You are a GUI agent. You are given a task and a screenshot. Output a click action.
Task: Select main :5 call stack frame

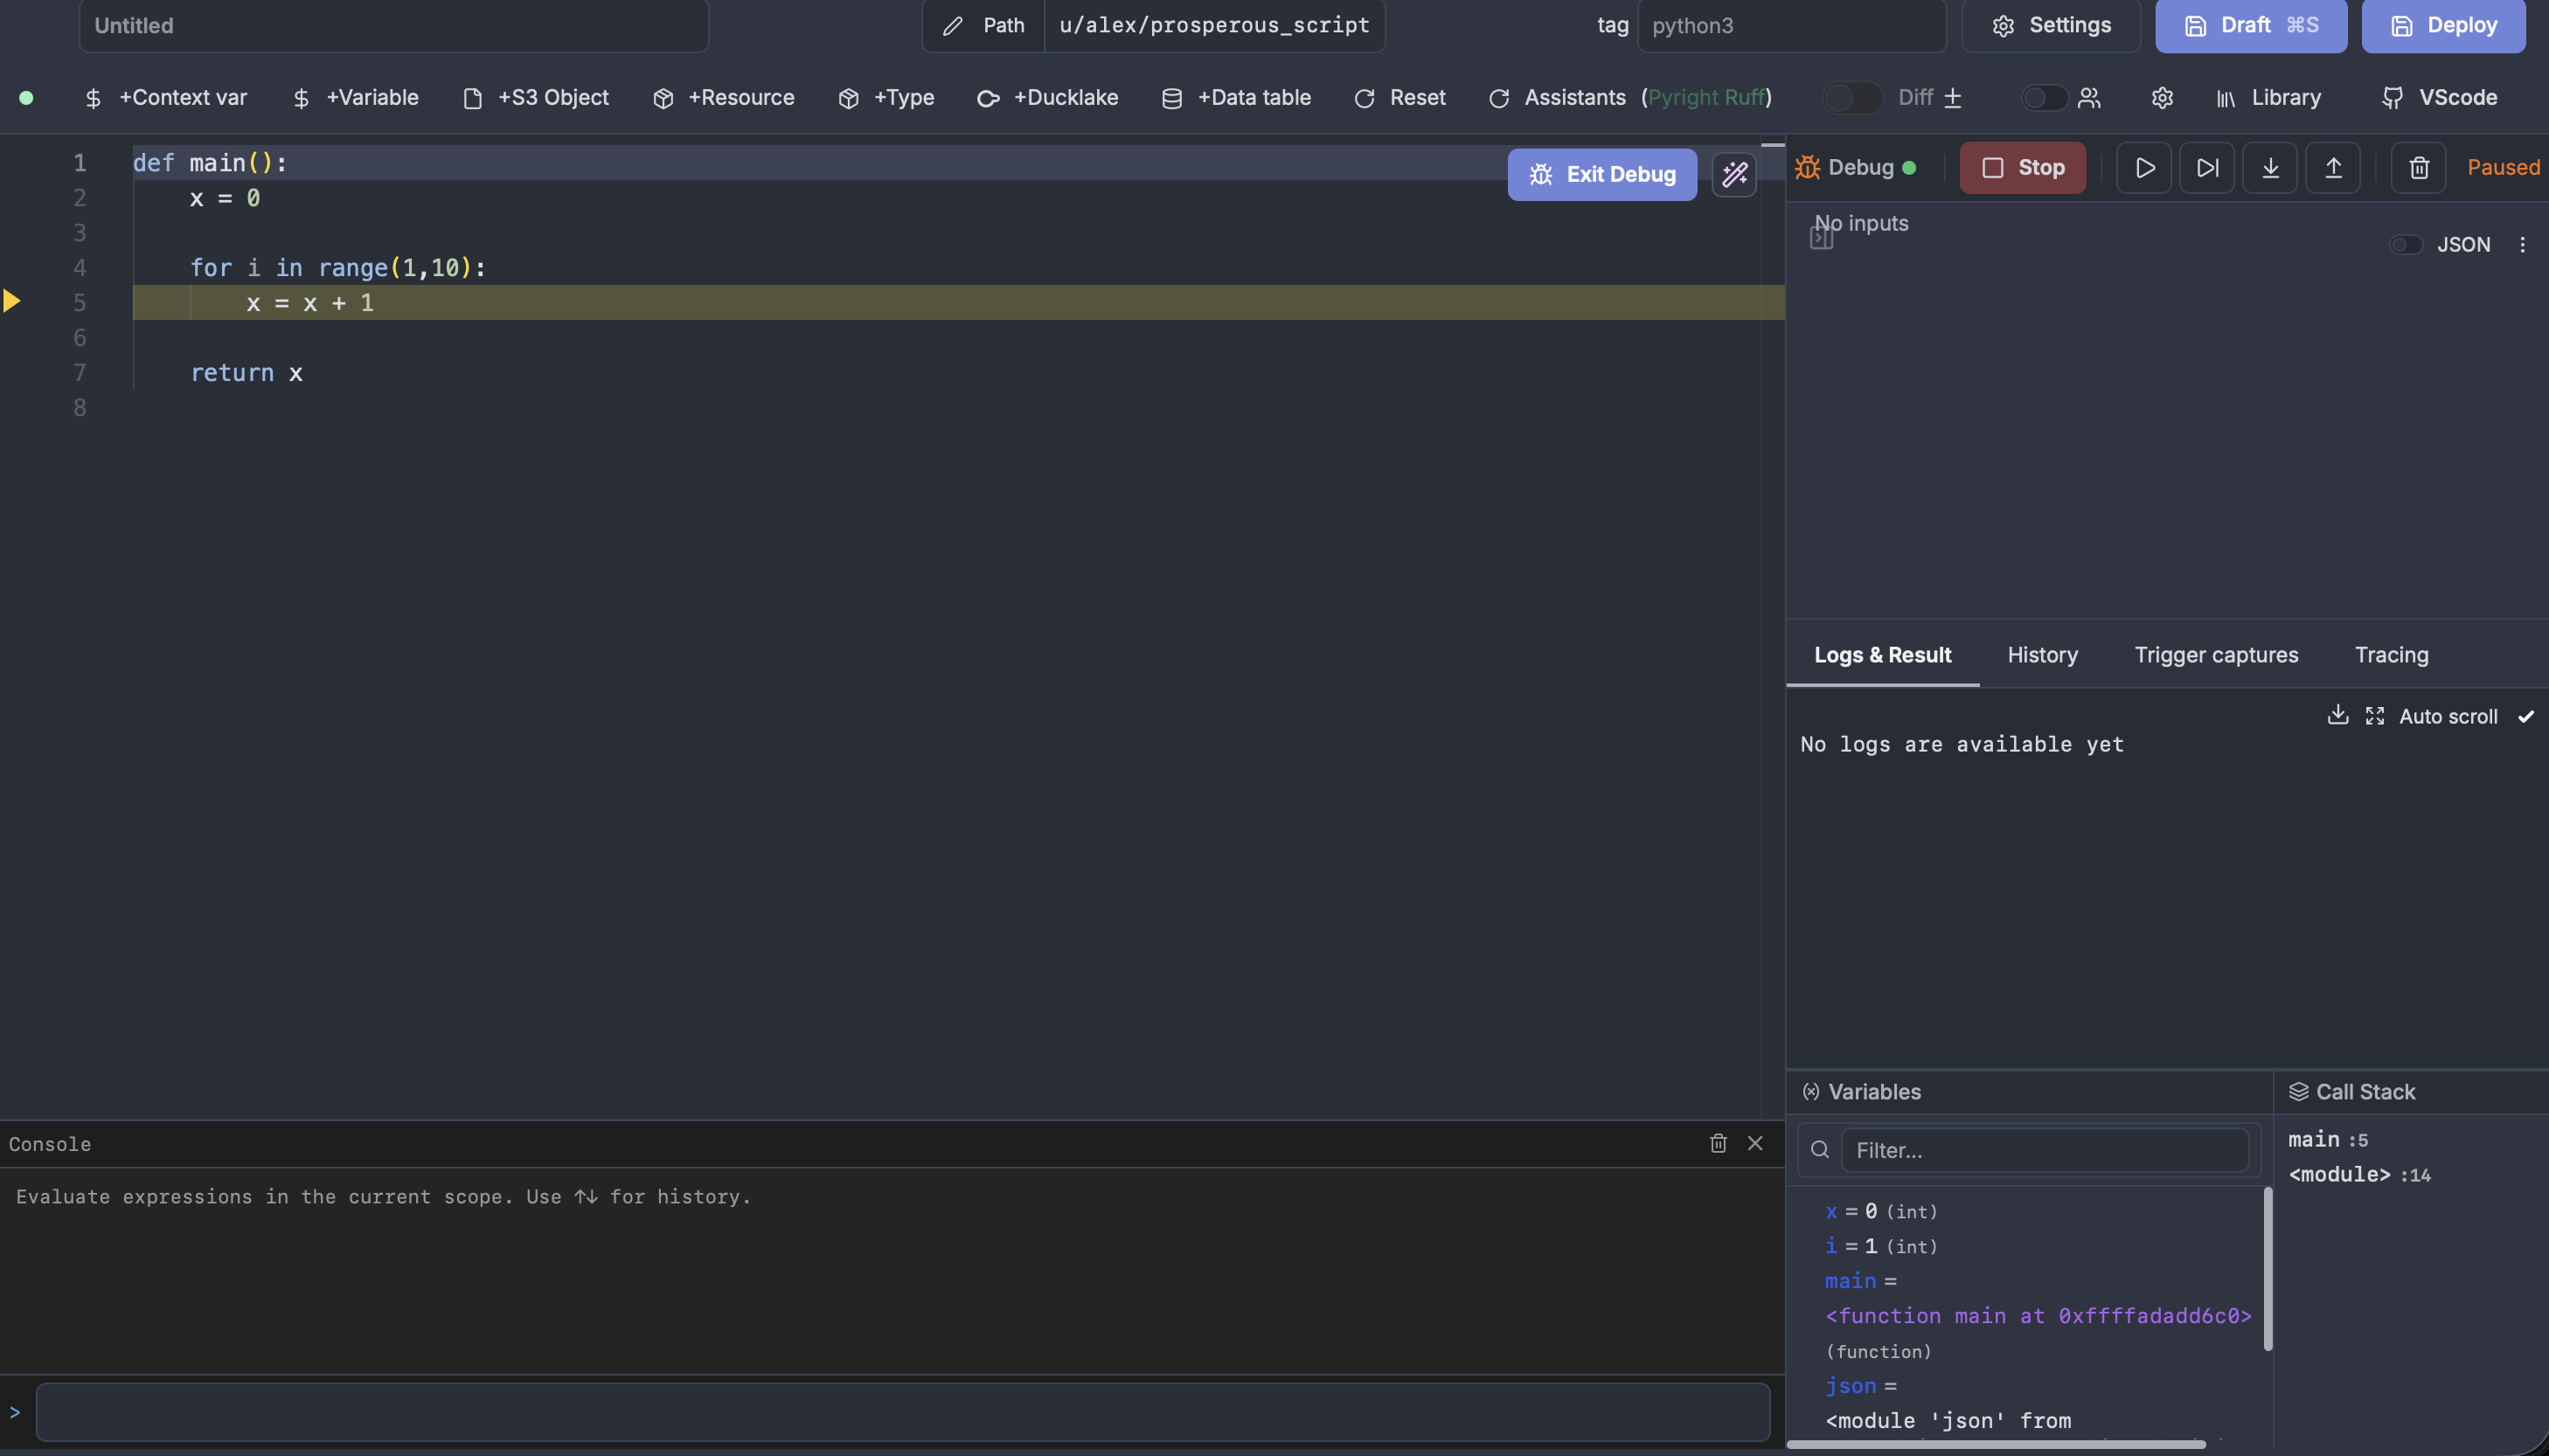point(2327,1140)
